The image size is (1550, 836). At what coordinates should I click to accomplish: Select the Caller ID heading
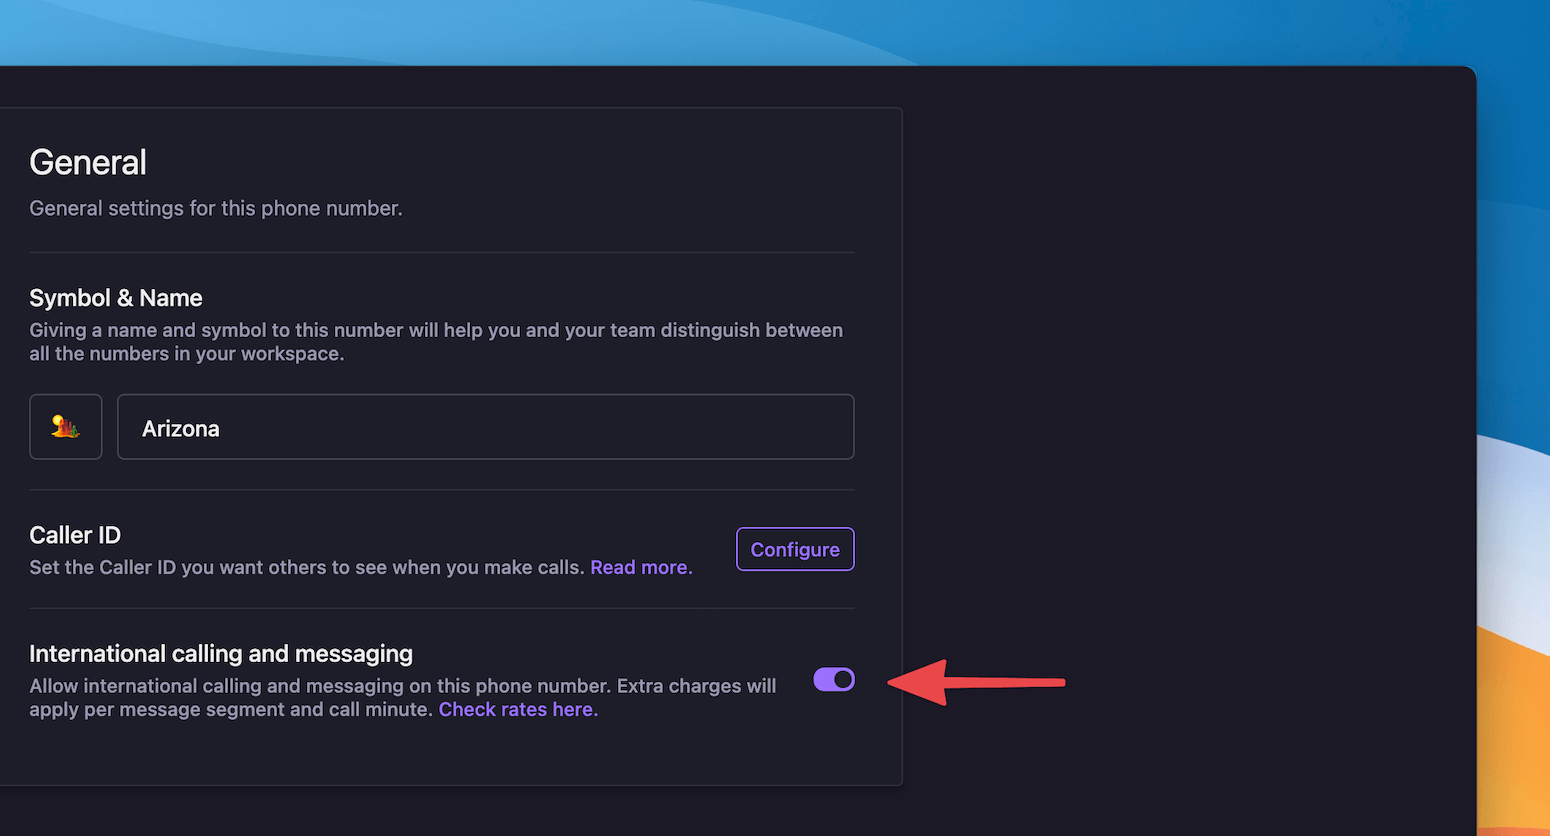click(75, 535)
